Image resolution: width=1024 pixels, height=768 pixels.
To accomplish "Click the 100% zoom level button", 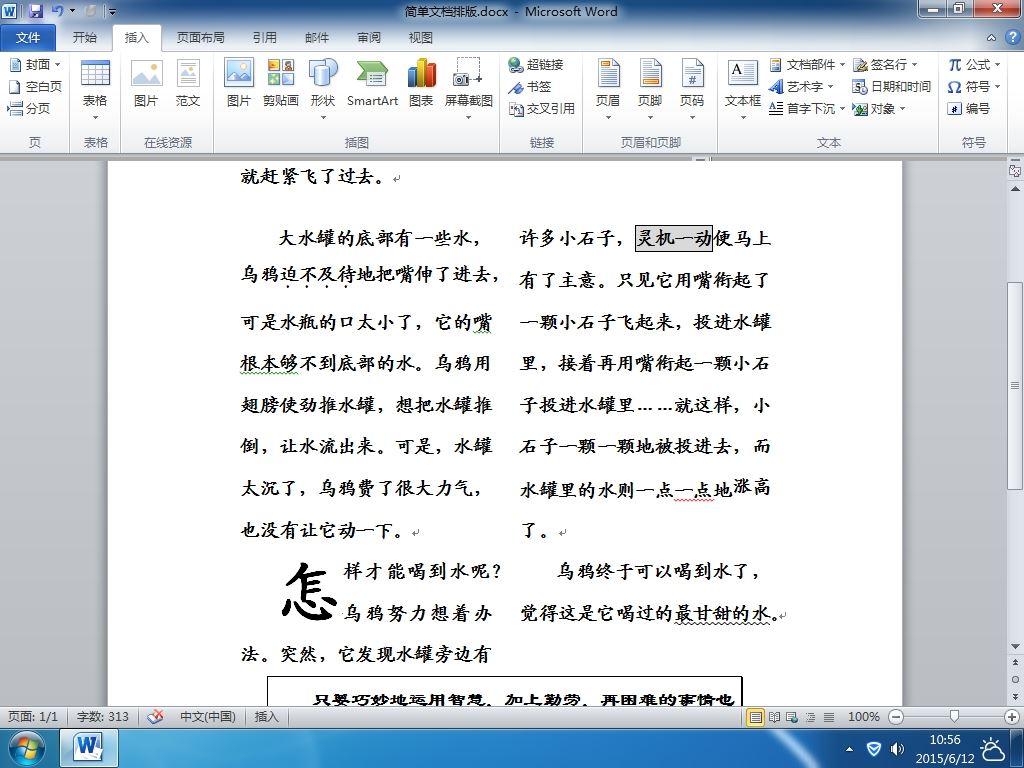I will point(863,717).
